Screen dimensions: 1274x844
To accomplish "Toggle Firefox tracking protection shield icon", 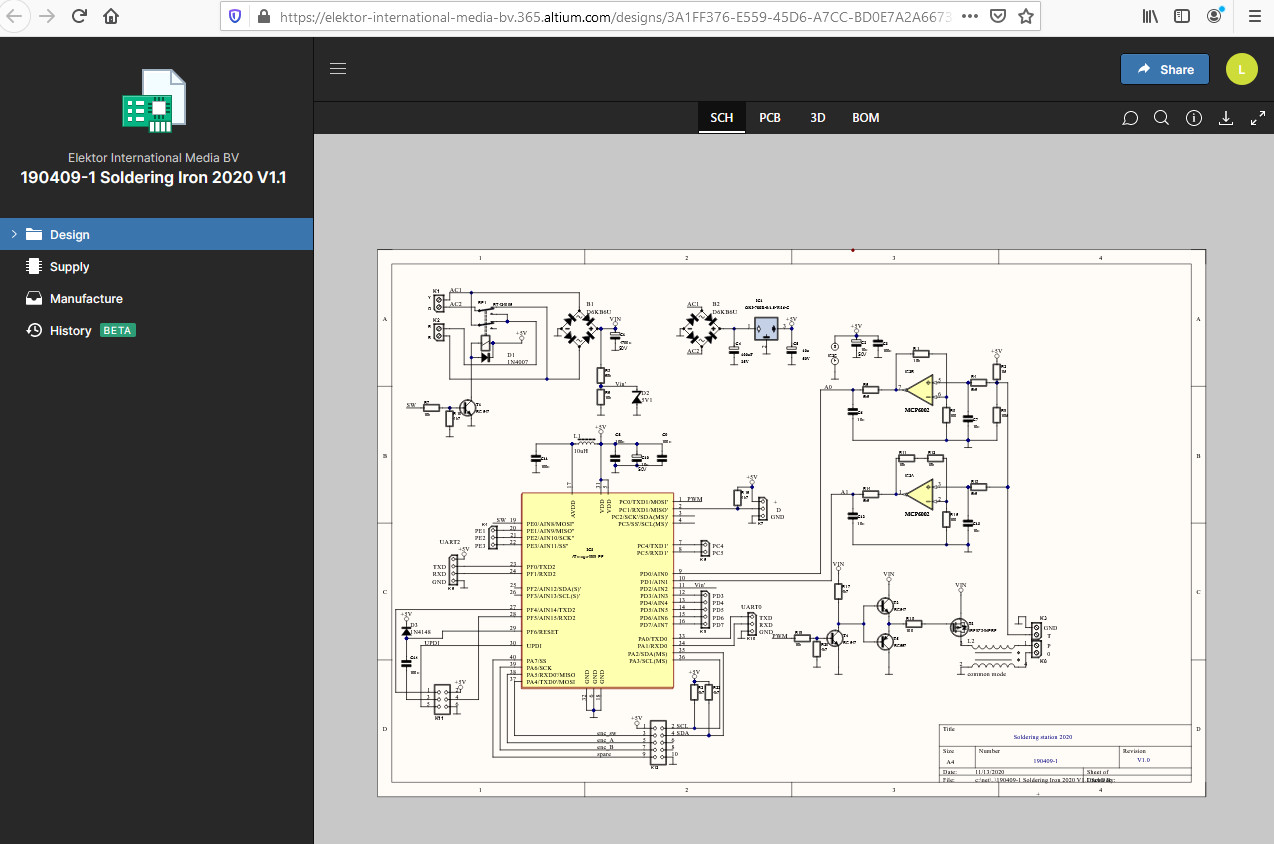I will click(235, 16).
